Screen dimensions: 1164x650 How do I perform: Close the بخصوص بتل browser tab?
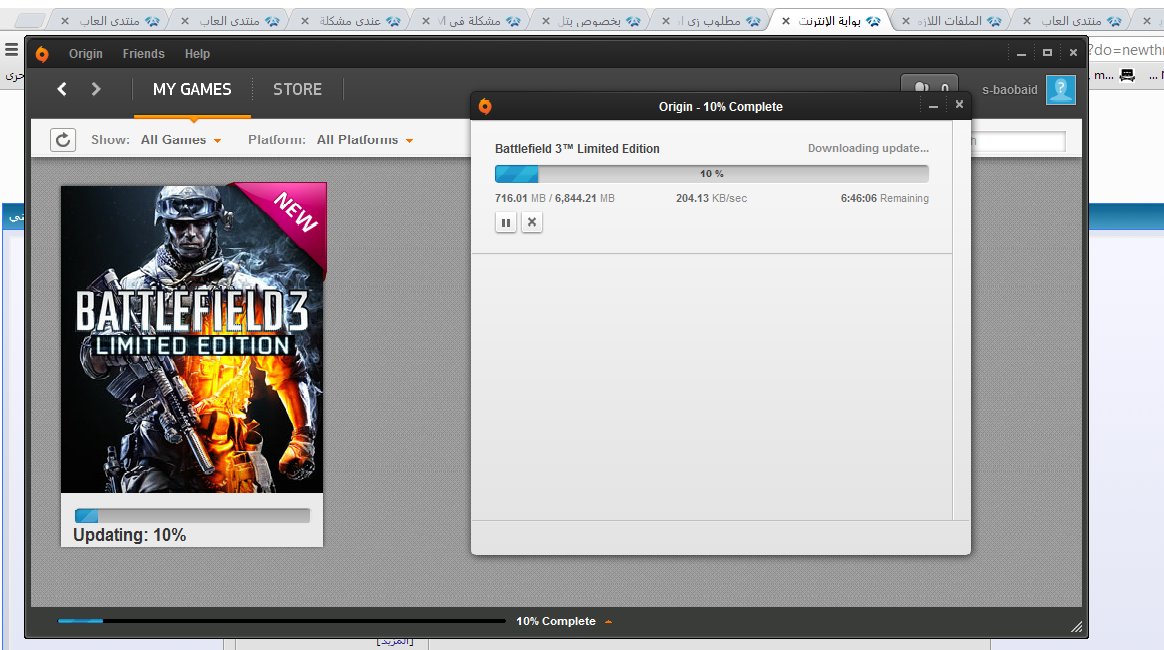(546, 21)
